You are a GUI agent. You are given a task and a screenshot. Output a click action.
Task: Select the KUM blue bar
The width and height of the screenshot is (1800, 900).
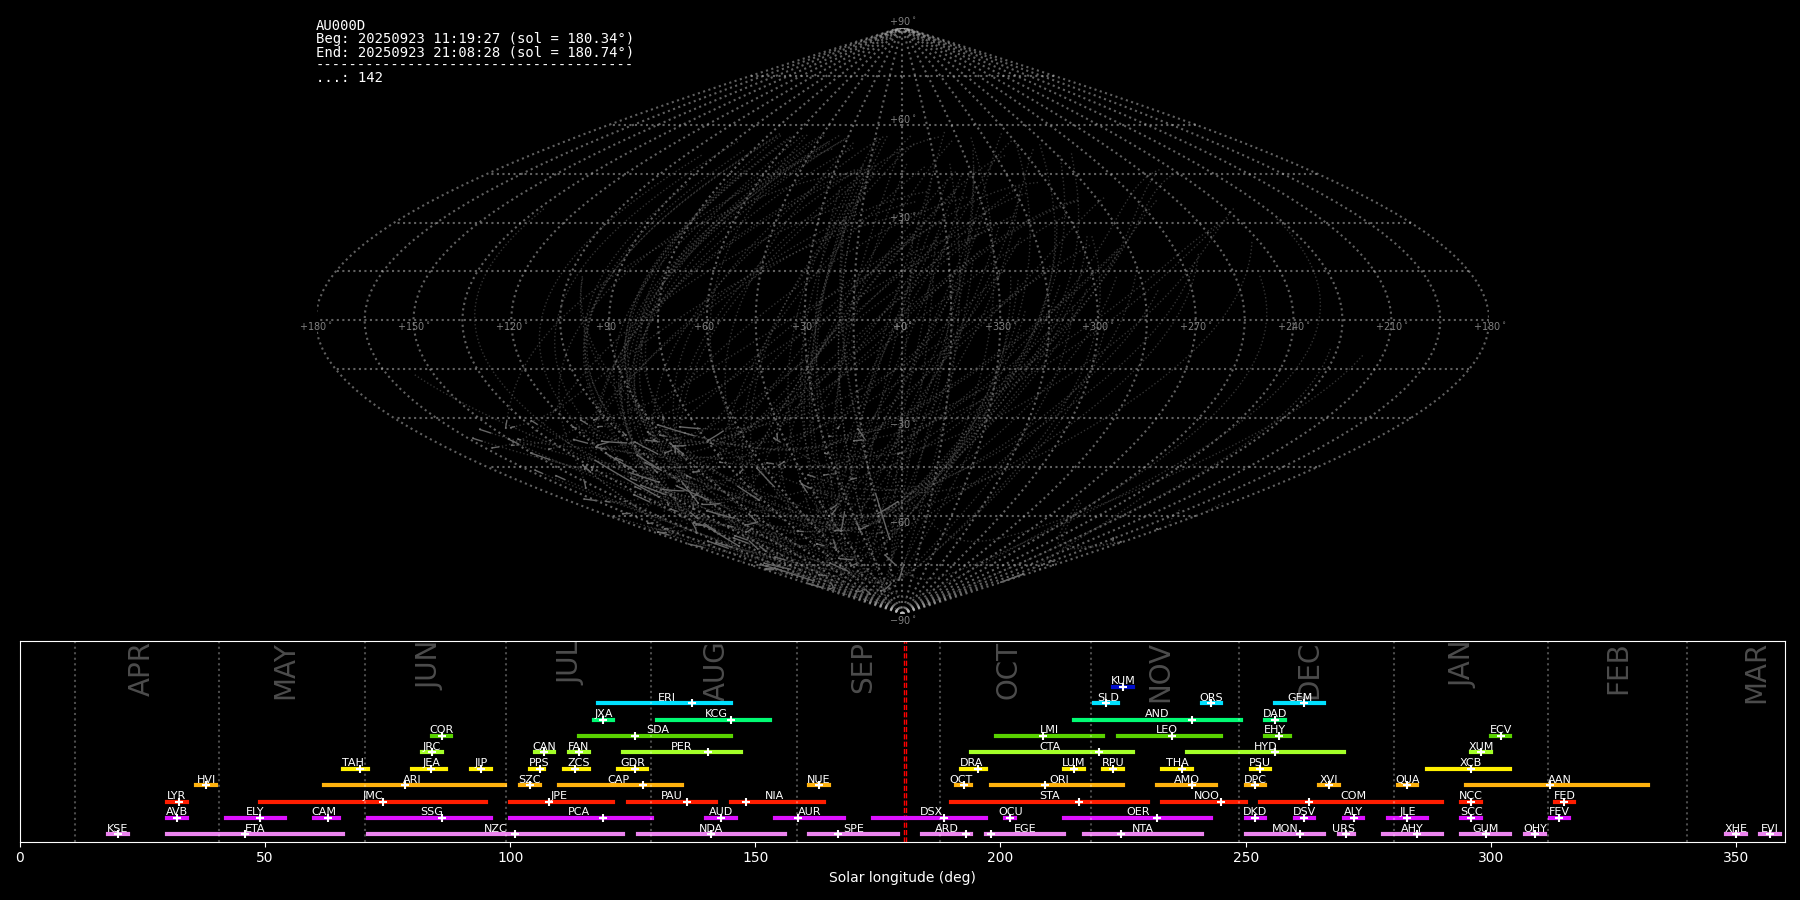(x=1123, y=687)
